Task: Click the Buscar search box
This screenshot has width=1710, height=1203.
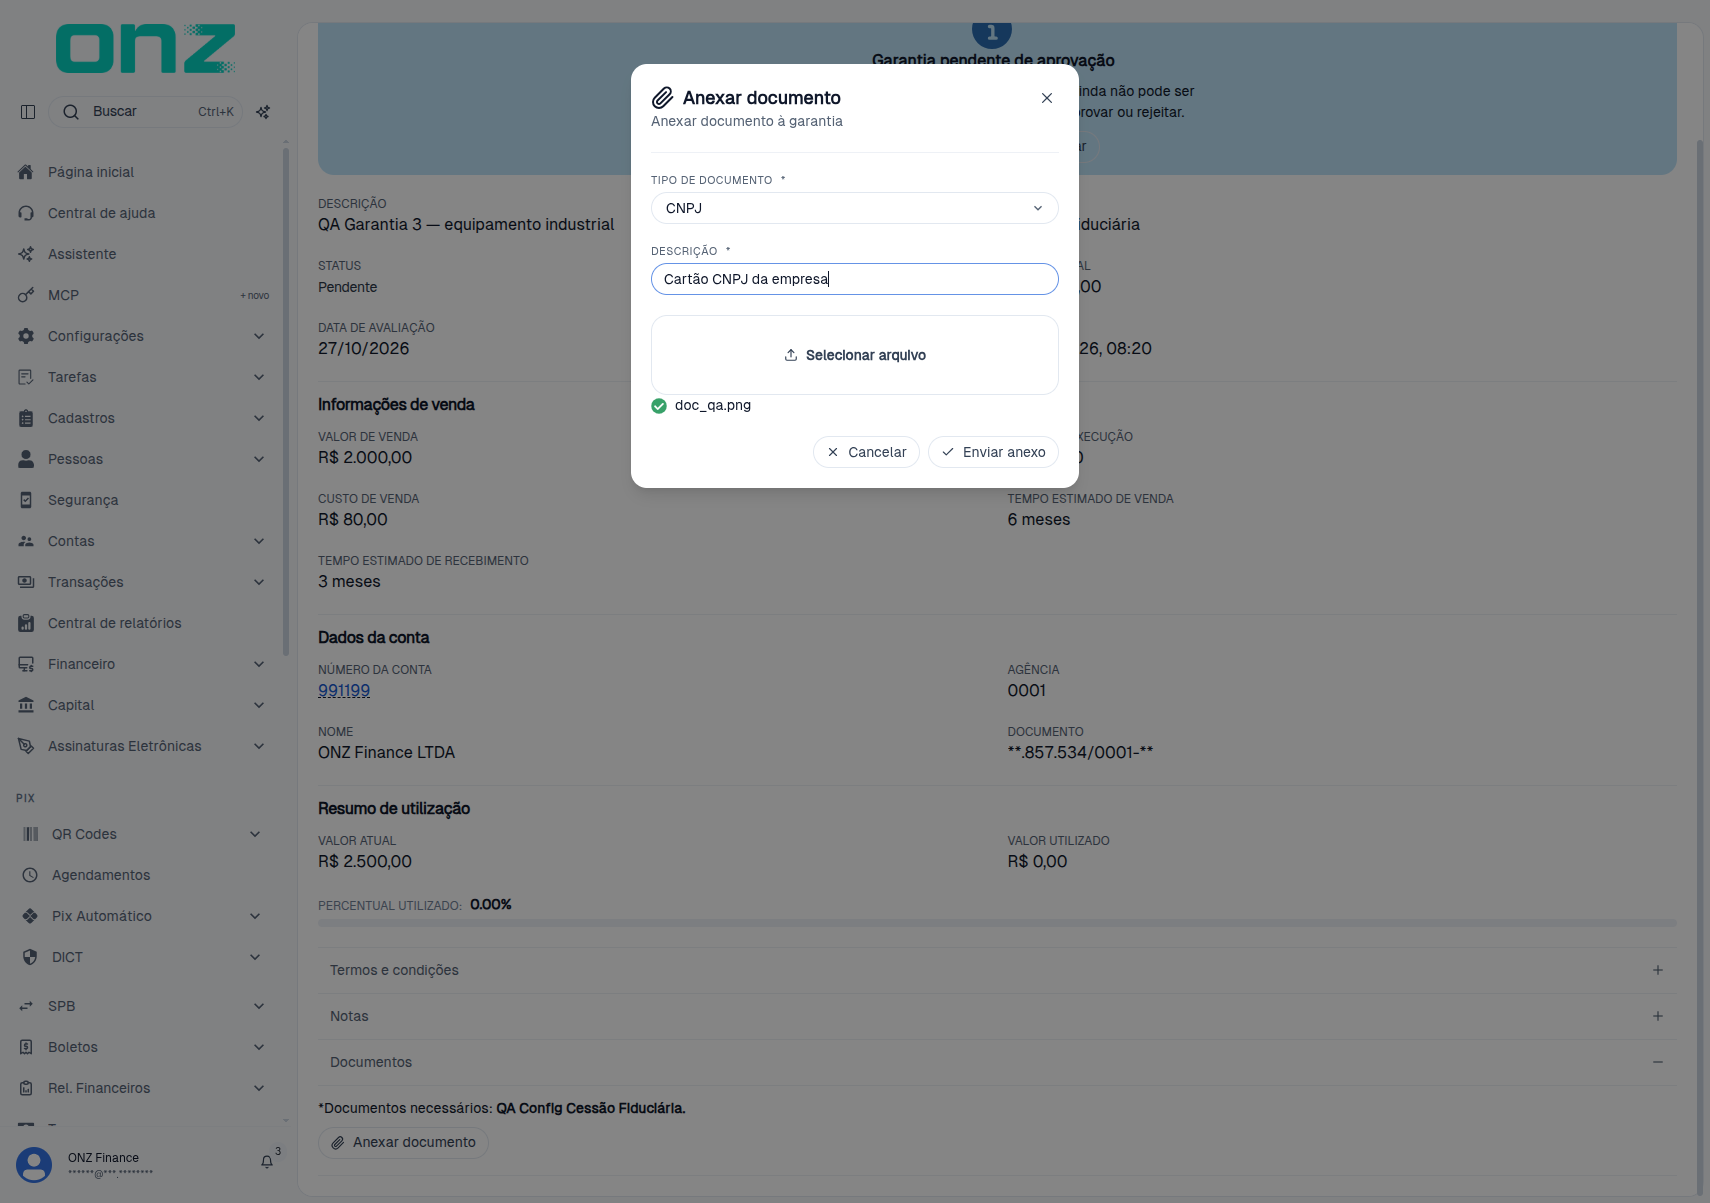Action: (x=146, y=112)
